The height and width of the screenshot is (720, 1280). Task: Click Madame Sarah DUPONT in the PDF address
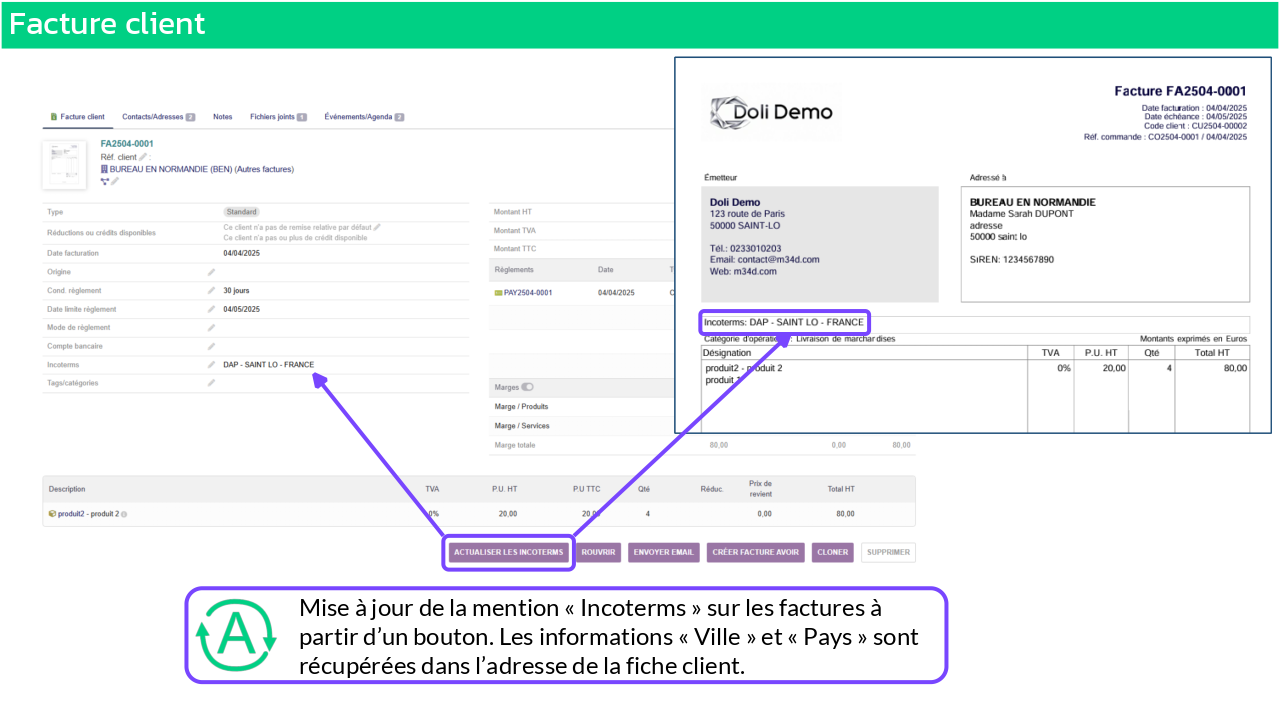[1019, 214]
